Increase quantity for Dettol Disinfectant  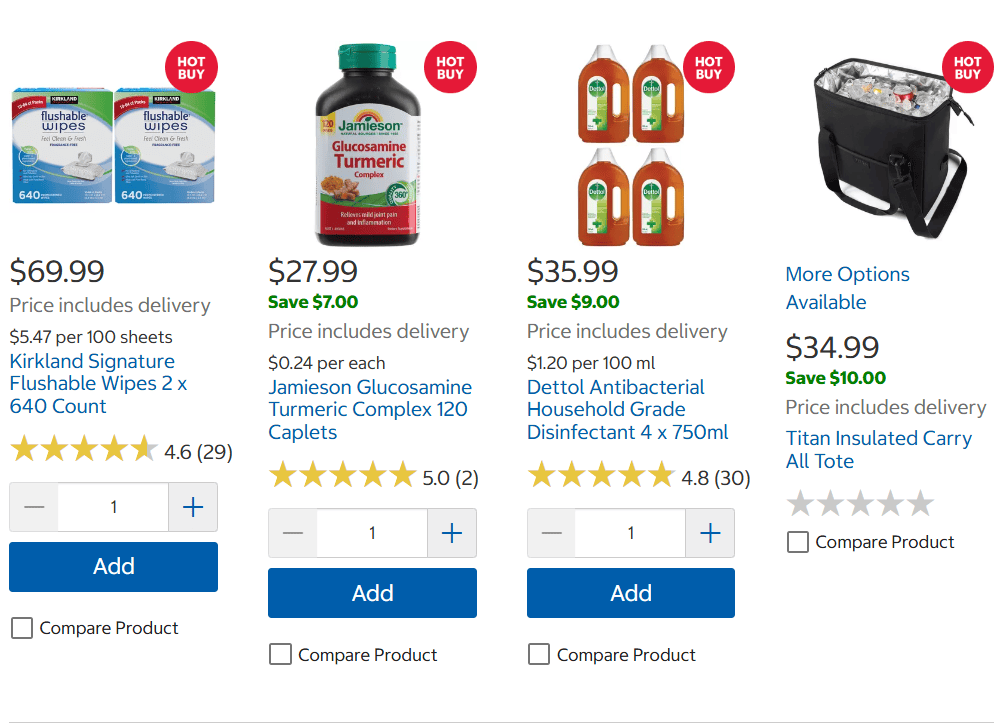tap(710, 533)
